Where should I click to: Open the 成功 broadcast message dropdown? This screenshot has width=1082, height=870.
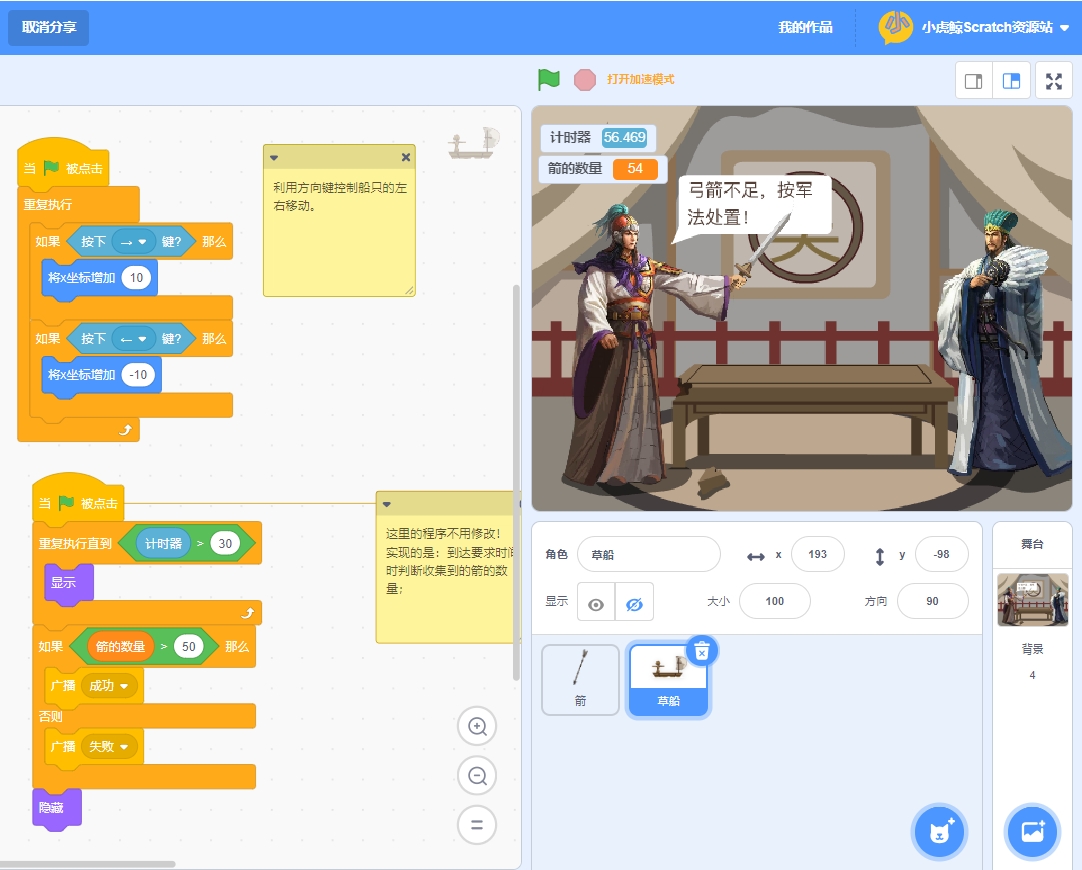pos(109,686)
